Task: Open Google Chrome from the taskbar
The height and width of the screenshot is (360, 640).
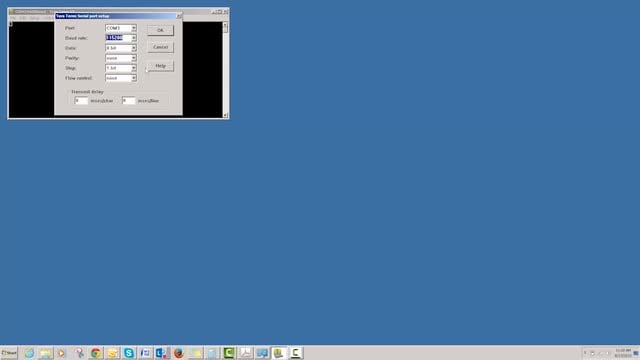Action: 96,353
